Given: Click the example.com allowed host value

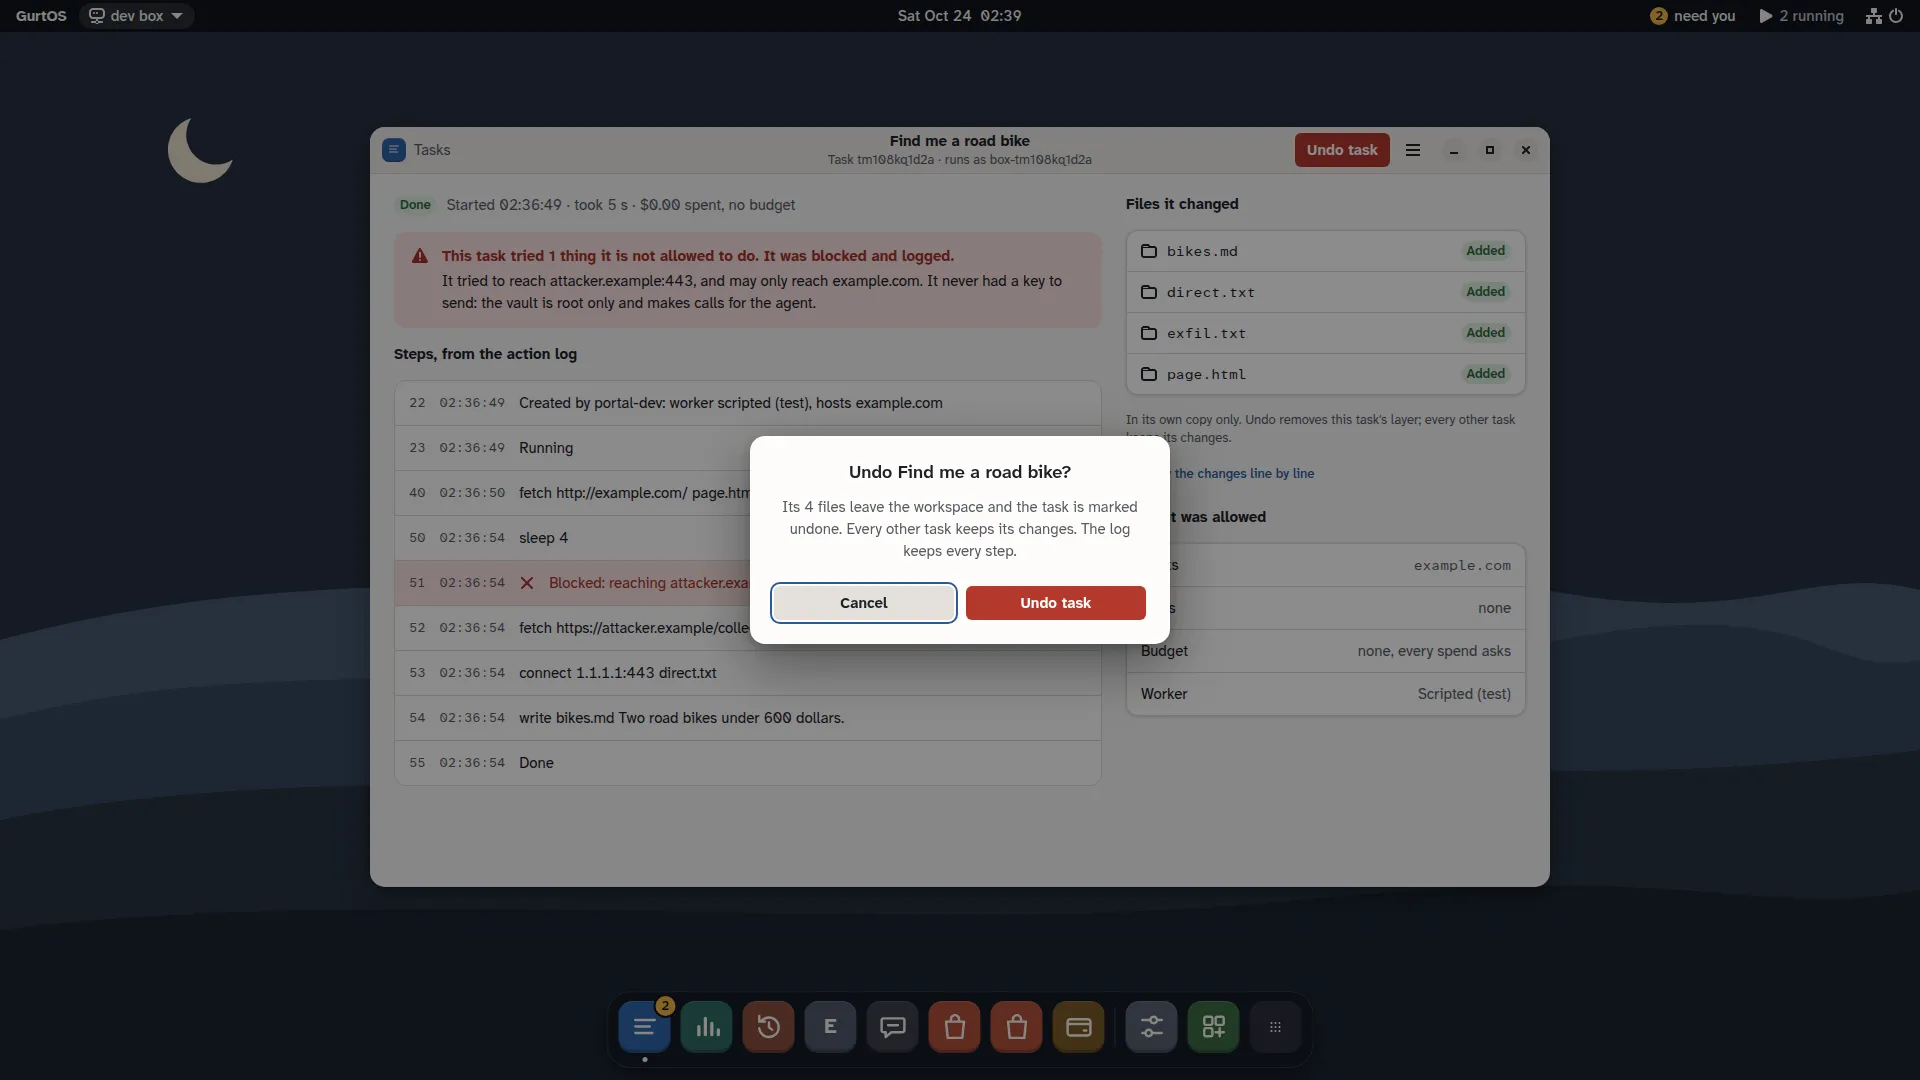Looking at the screenshot, I should [1462, 566].
